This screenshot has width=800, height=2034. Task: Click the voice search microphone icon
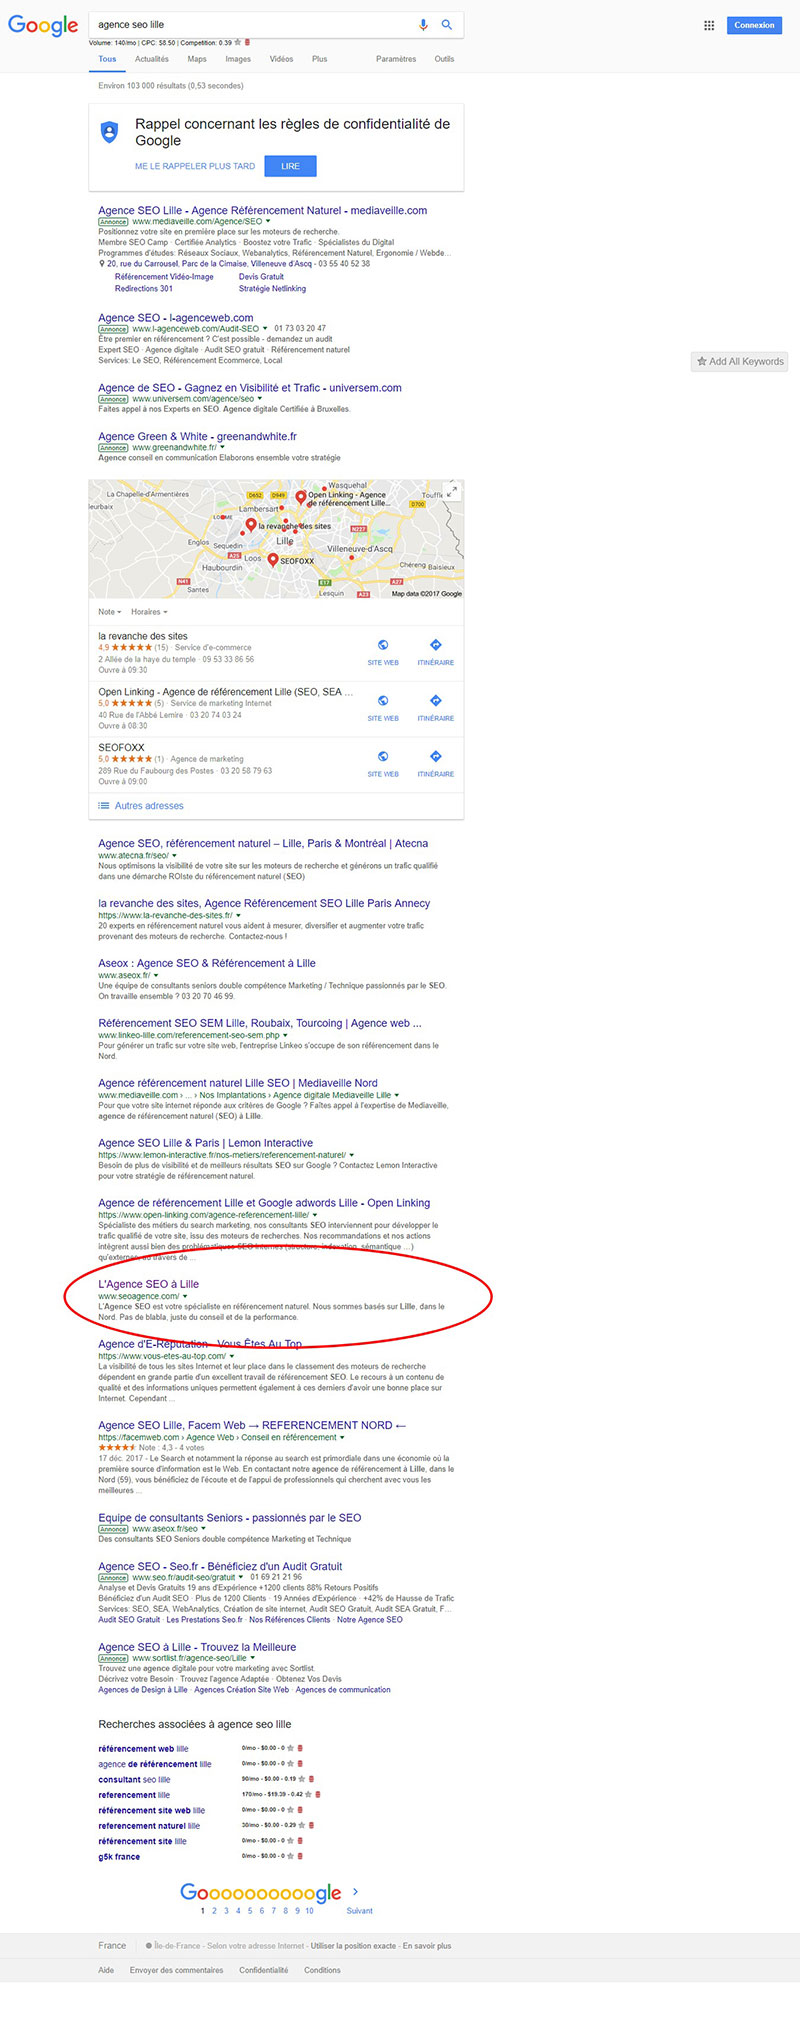click(x=423, y=25)
